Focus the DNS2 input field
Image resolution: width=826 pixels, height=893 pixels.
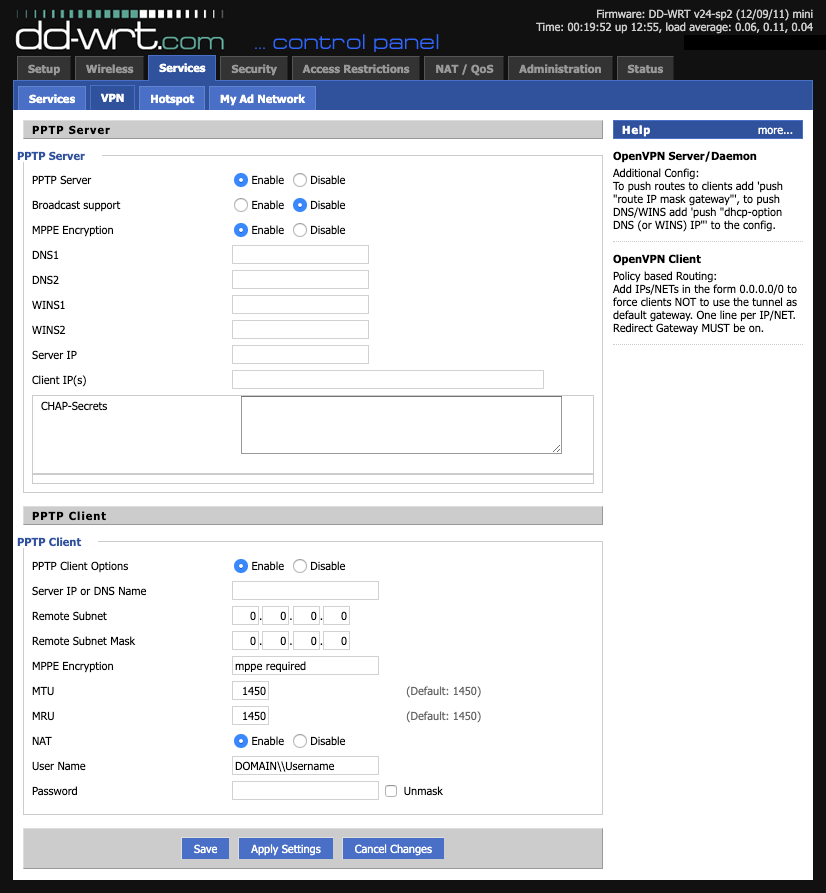tap(300, 280)
